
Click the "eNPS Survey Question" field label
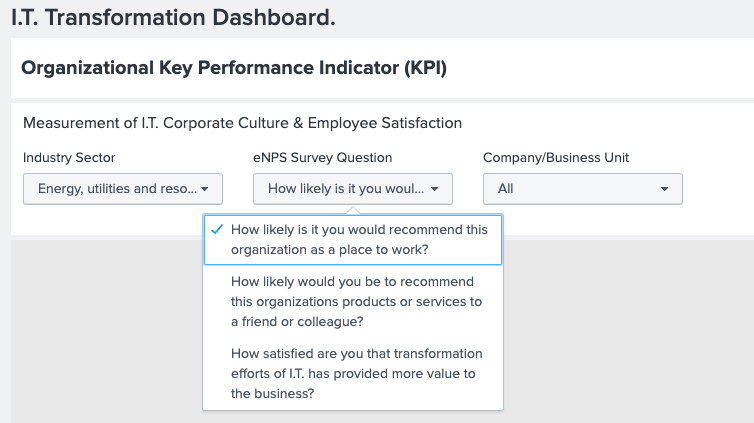point(322,158)
